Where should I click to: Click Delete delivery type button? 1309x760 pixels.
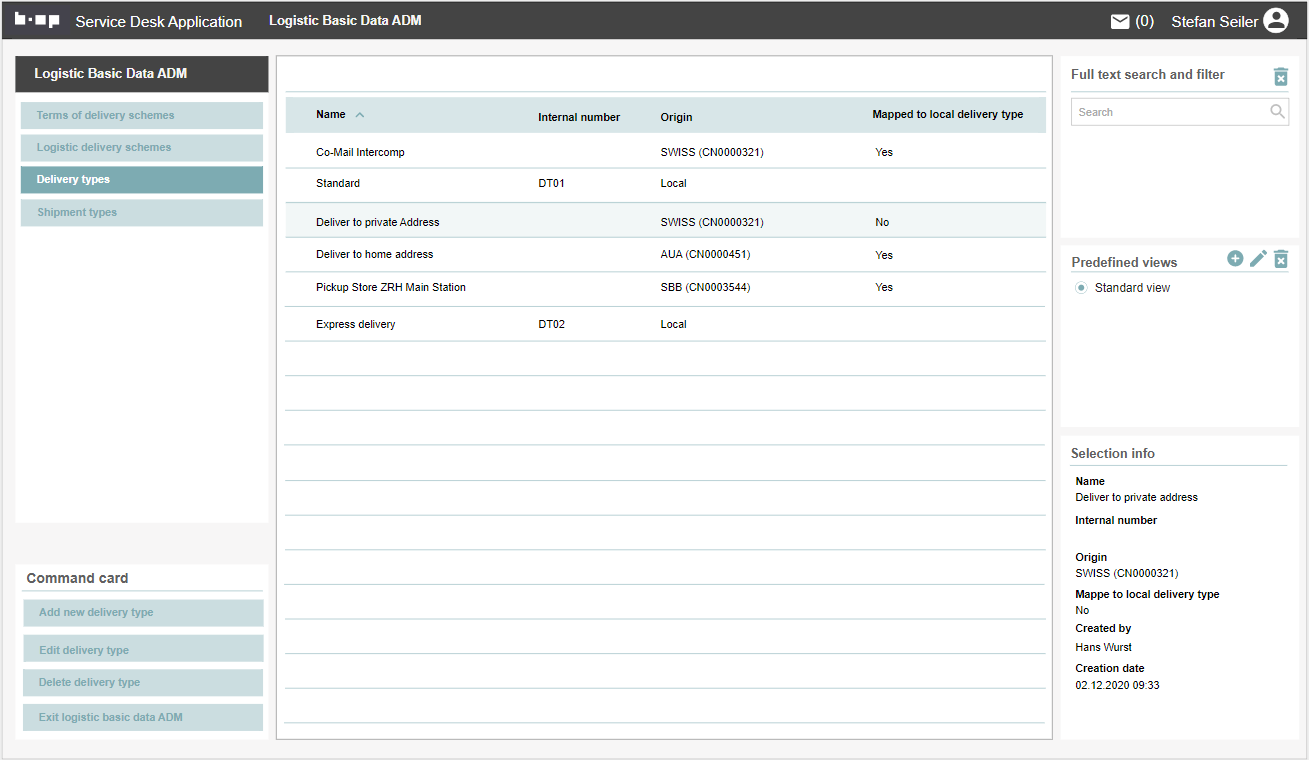coord(142,683)
